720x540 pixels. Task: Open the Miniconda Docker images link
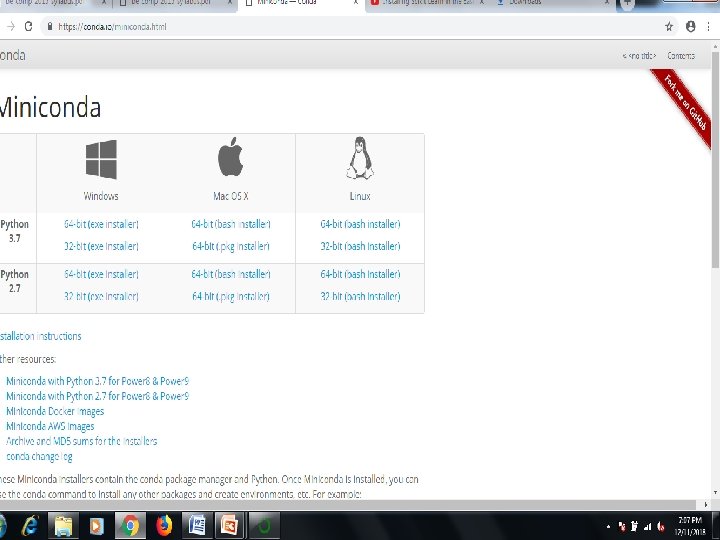tap(55, 411)
